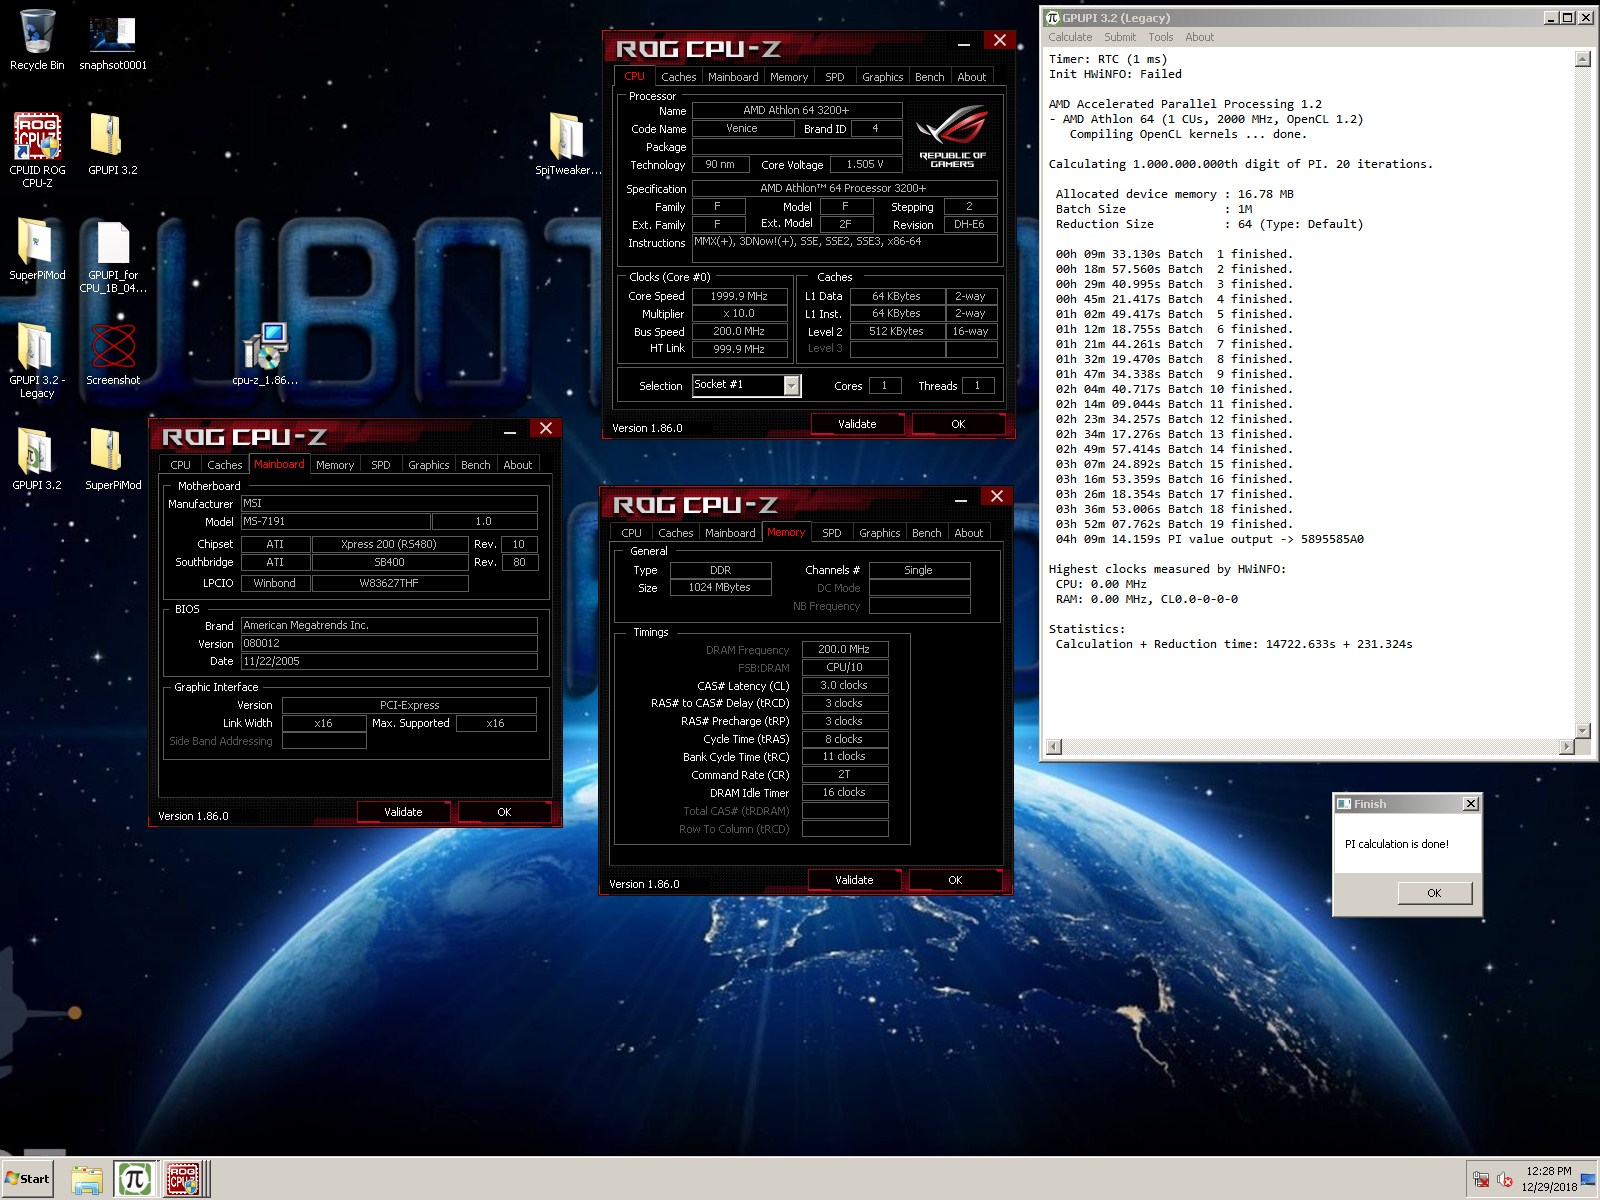The height and width of the screenshot is (1200, 1600).
Task: Click the network tray icon
Action: coord(1481,1180)
